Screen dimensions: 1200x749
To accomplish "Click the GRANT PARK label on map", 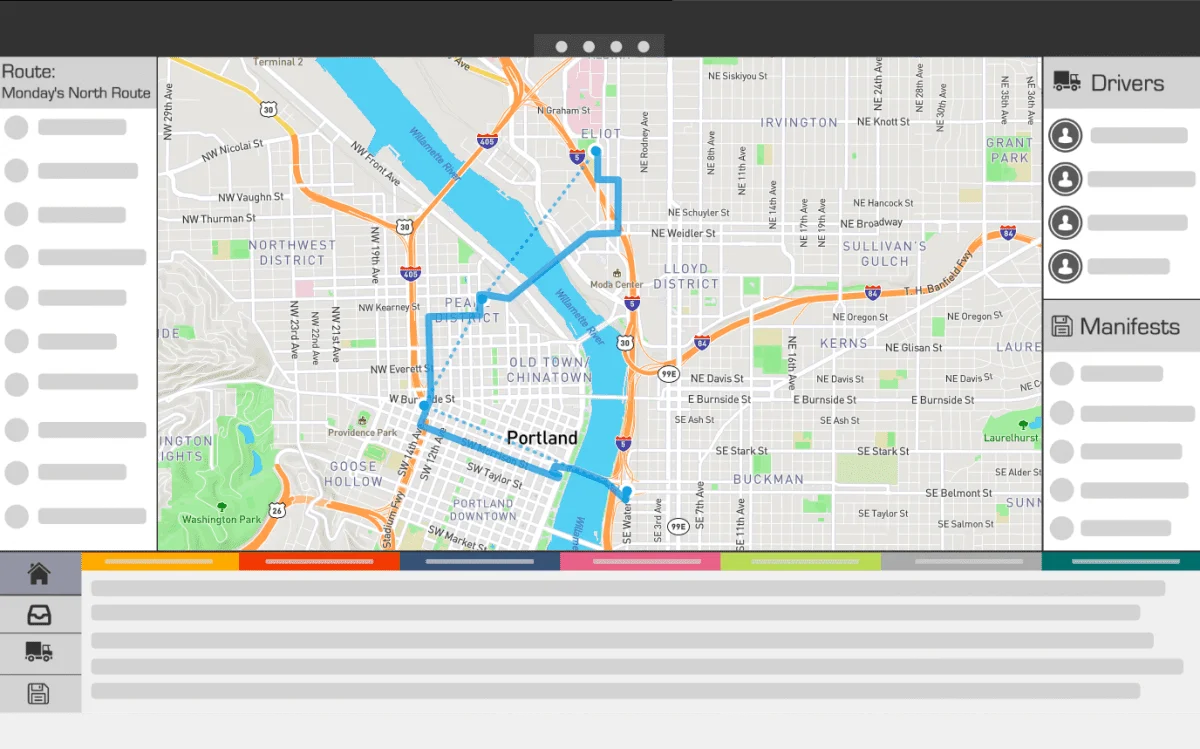I will coord(1008,150).
